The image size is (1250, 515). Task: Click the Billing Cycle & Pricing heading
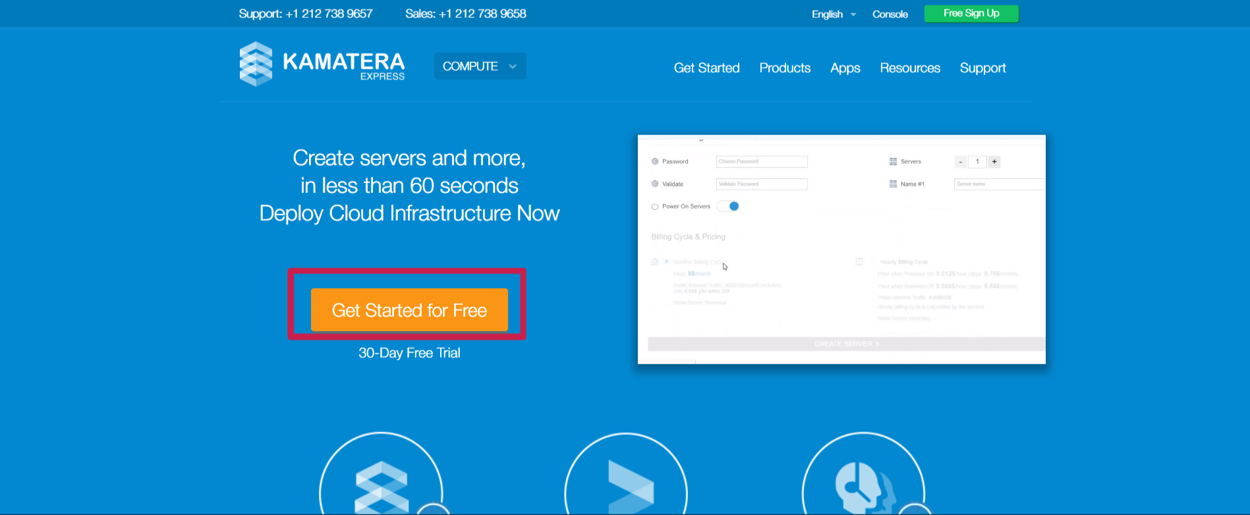(x=688, y=237)
